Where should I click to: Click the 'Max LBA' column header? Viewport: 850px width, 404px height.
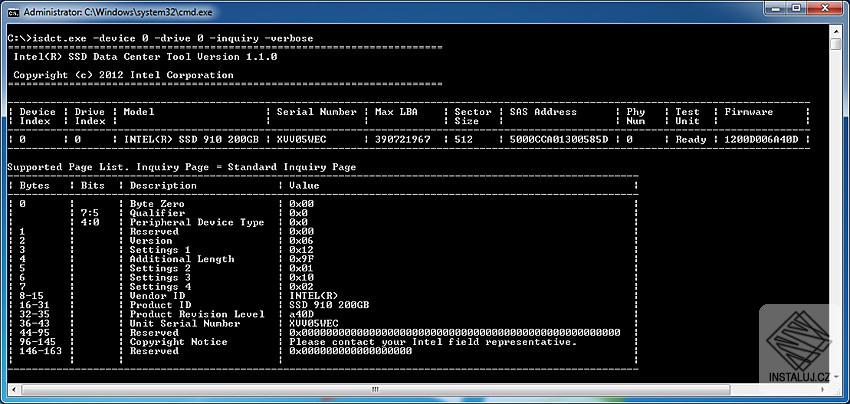point(396,112)
